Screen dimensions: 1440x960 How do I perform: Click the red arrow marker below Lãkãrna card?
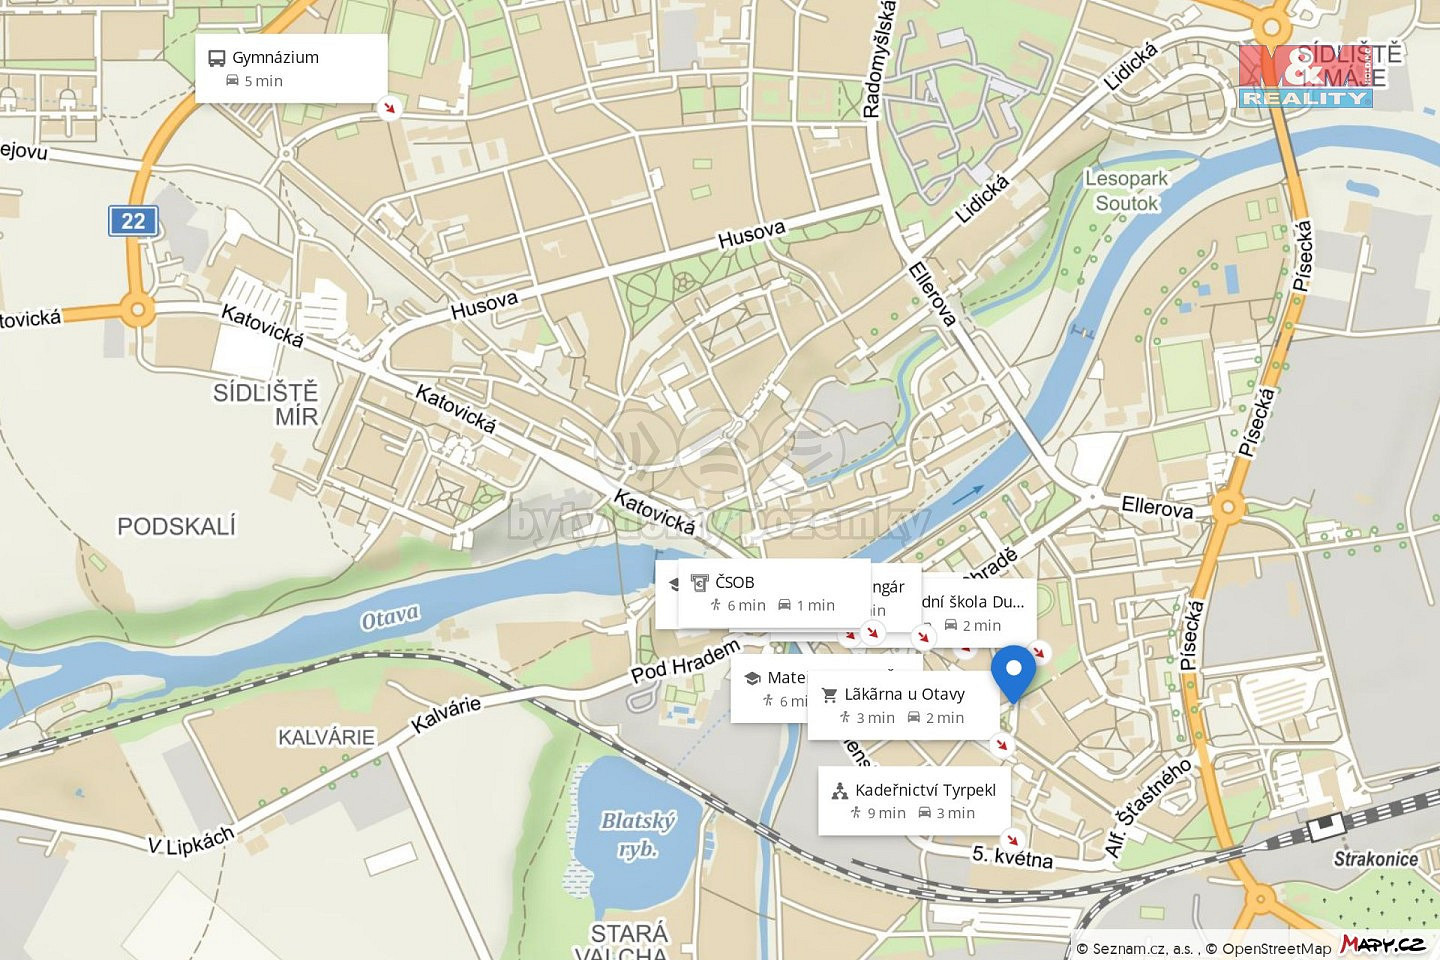pyautogui.click(x=1001, y=745)
